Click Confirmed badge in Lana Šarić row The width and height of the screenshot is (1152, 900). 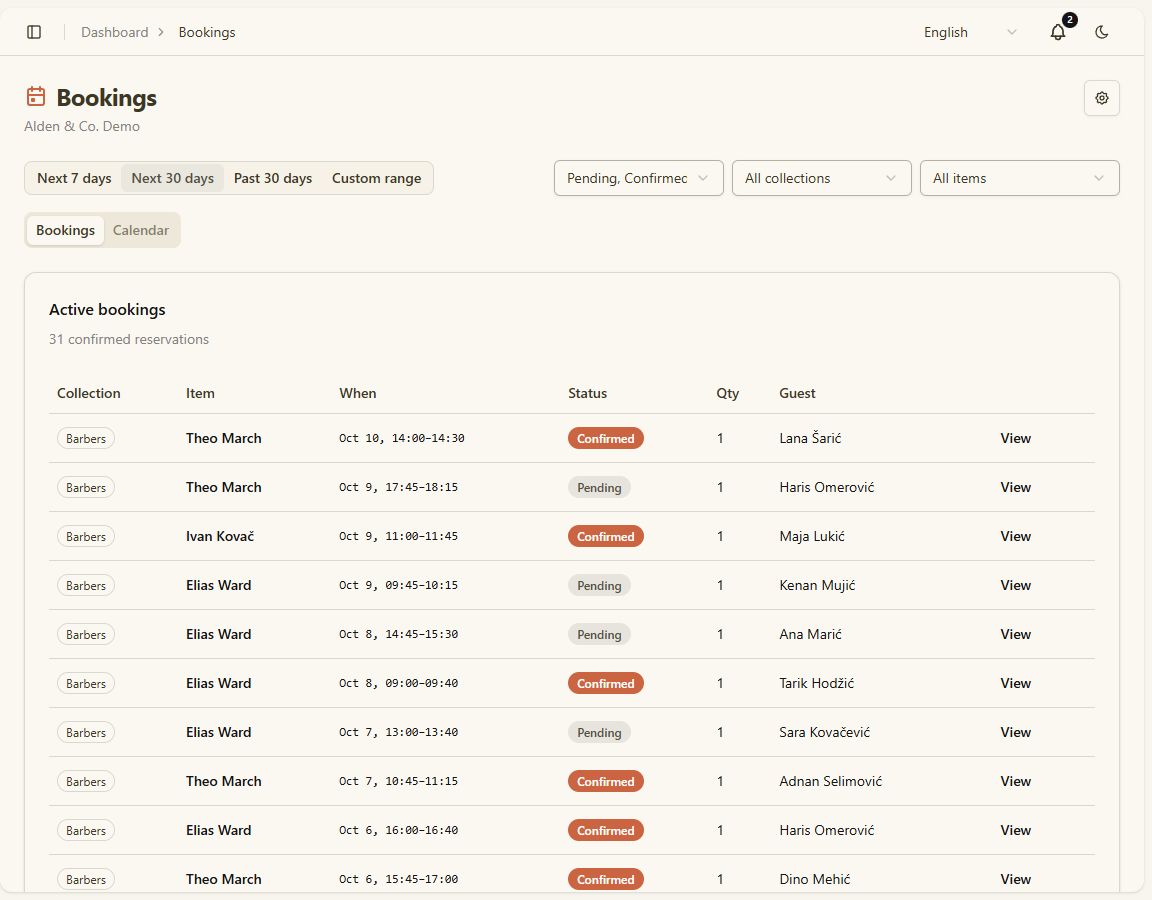pos(605,438)
